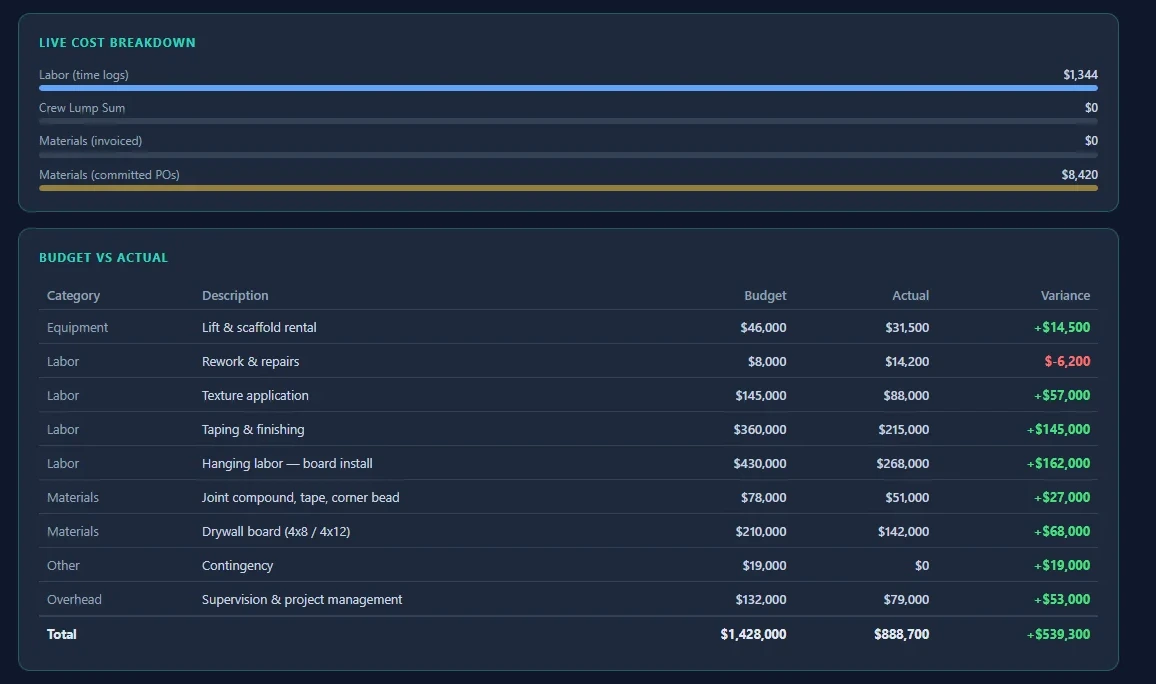Click the Budget column header
The image size is (1156, 684).
click(x=765, y=296)
